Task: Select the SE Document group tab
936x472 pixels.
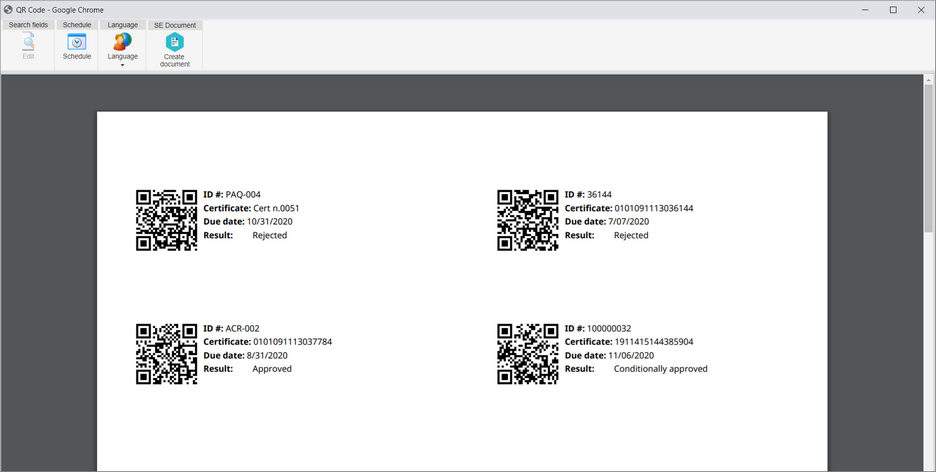Action: pos(175,25)
